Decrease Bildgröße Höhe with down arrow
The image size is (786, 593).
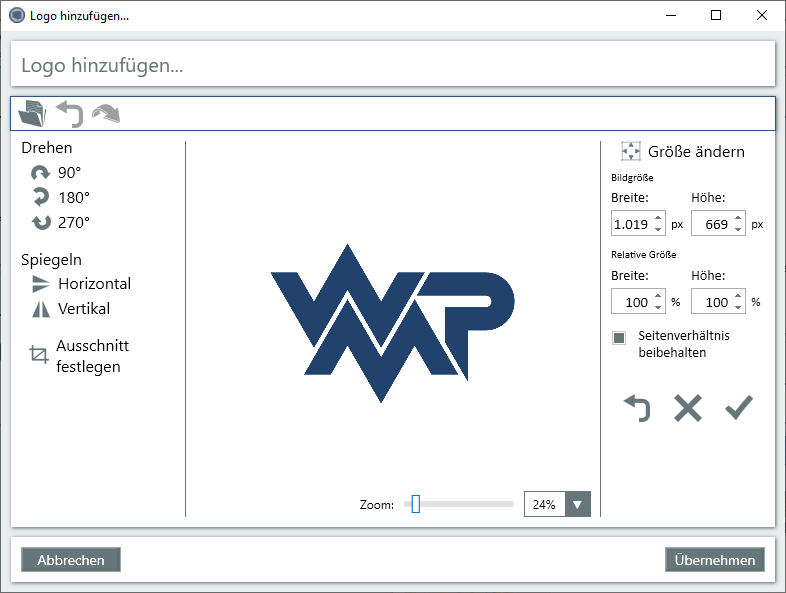pos(738,230)
